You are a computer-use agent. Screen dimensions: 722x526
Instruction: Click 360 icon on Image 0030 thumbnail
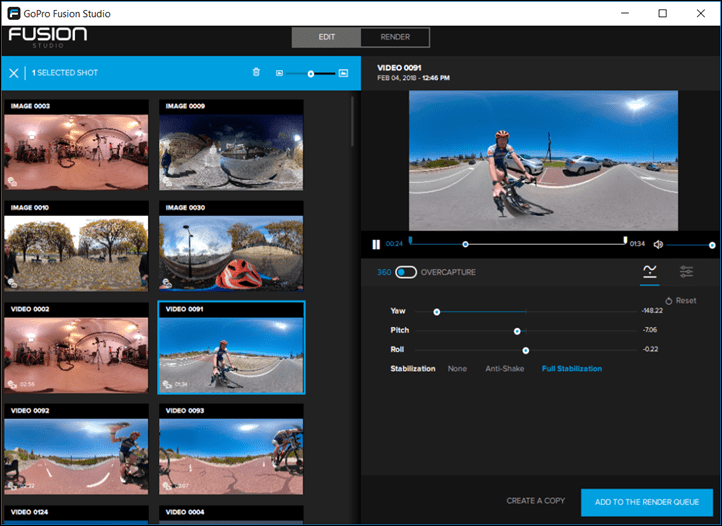[x=167, y=283]
